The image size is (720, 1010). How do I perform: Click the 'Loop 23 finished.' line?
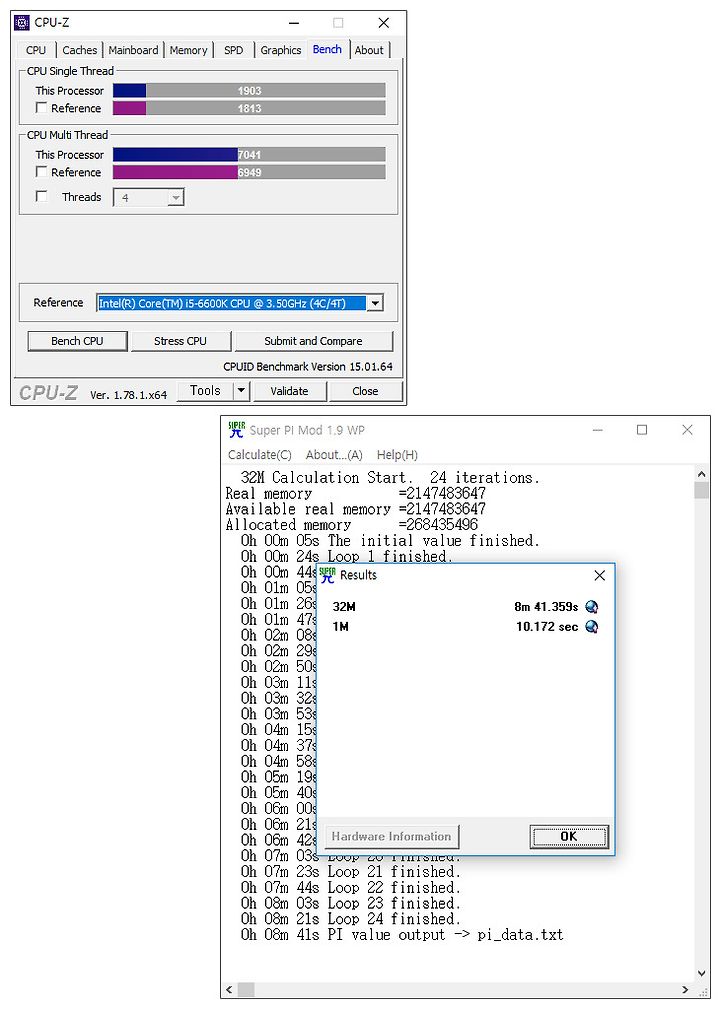(350, 904)
